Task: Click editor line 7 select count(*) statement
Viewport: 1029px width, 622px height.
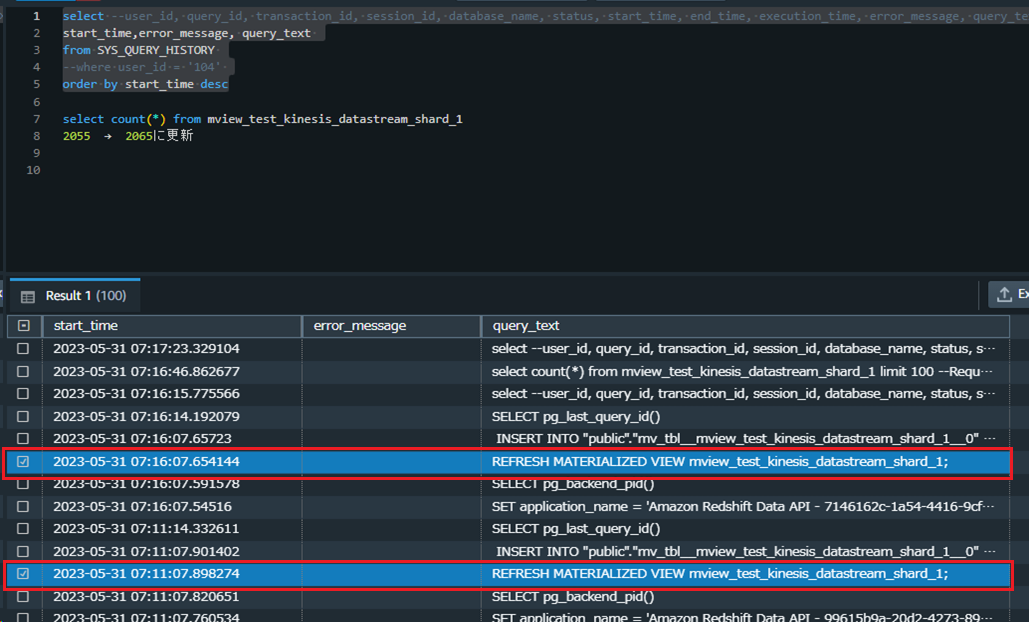Action: point(262,119)
